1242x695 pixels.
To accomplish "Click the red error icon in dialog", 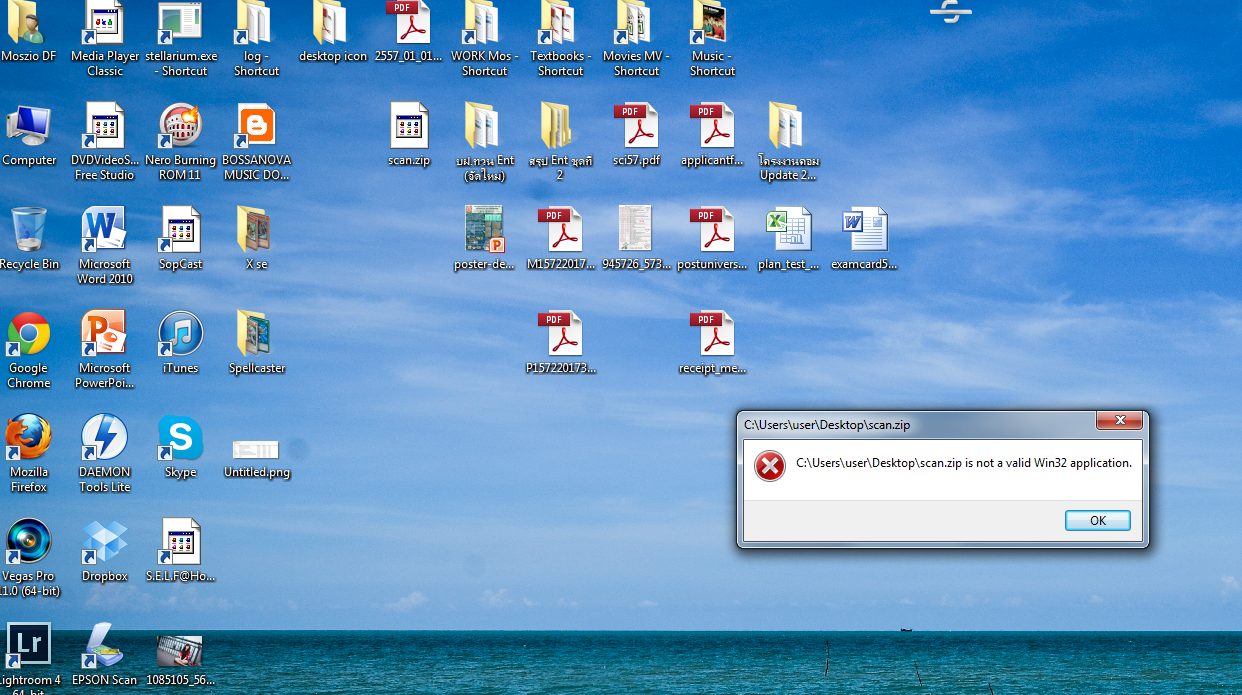I will click(770, 465).
